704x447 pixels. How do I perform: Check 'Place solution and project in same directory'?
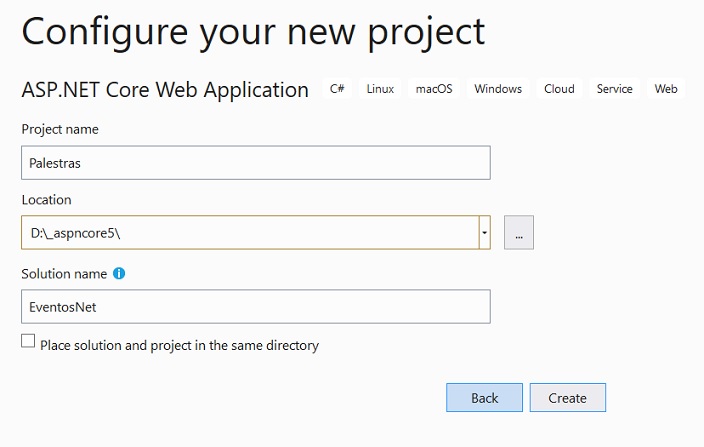(28, 341)
